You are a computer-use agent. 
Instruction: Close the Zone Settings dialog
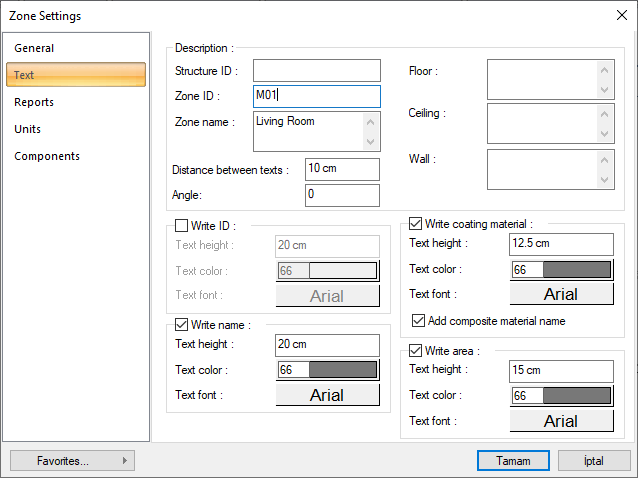(620, 15)
